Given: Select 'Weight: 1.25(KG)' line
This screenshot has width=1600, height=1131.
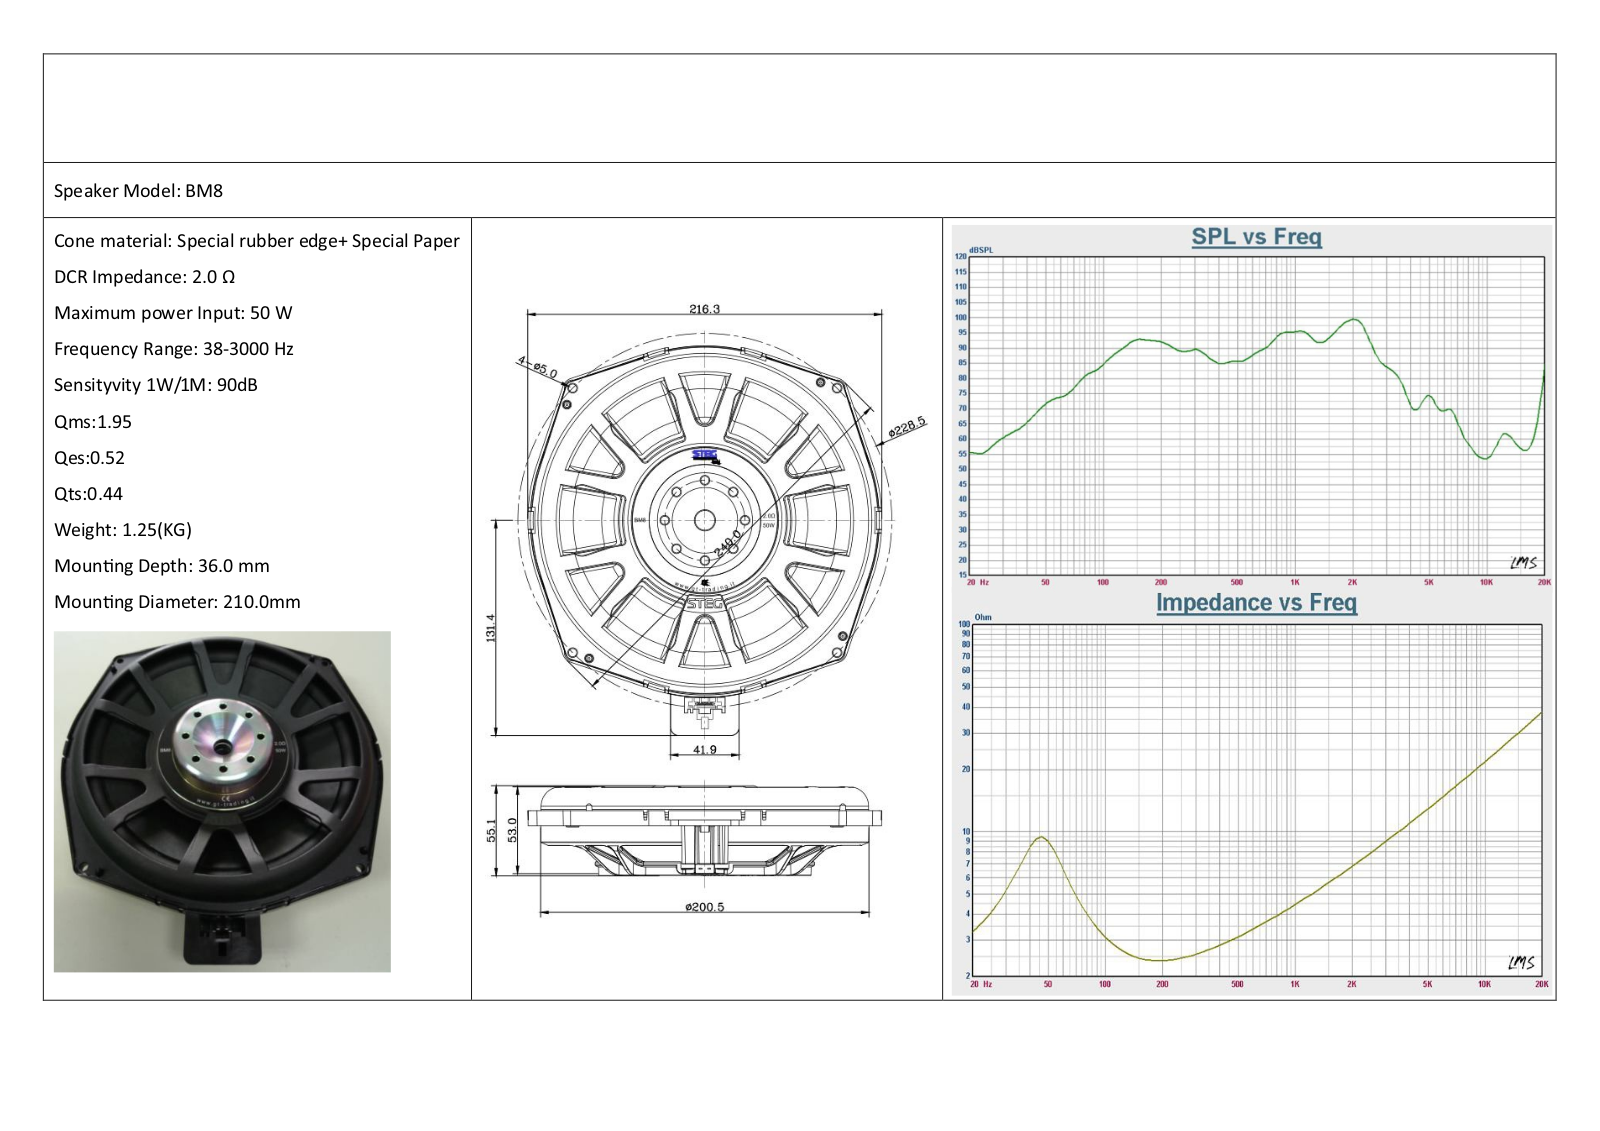Looking at the screenshot, I should [123, 530].
